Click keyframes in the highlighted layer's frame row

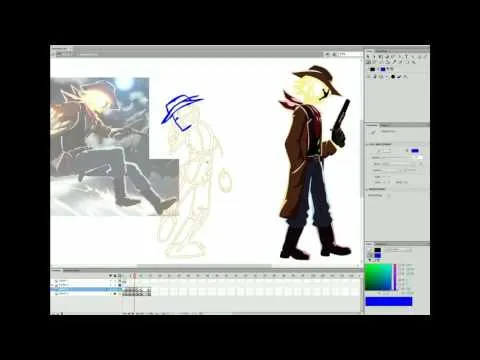(137, 290)
